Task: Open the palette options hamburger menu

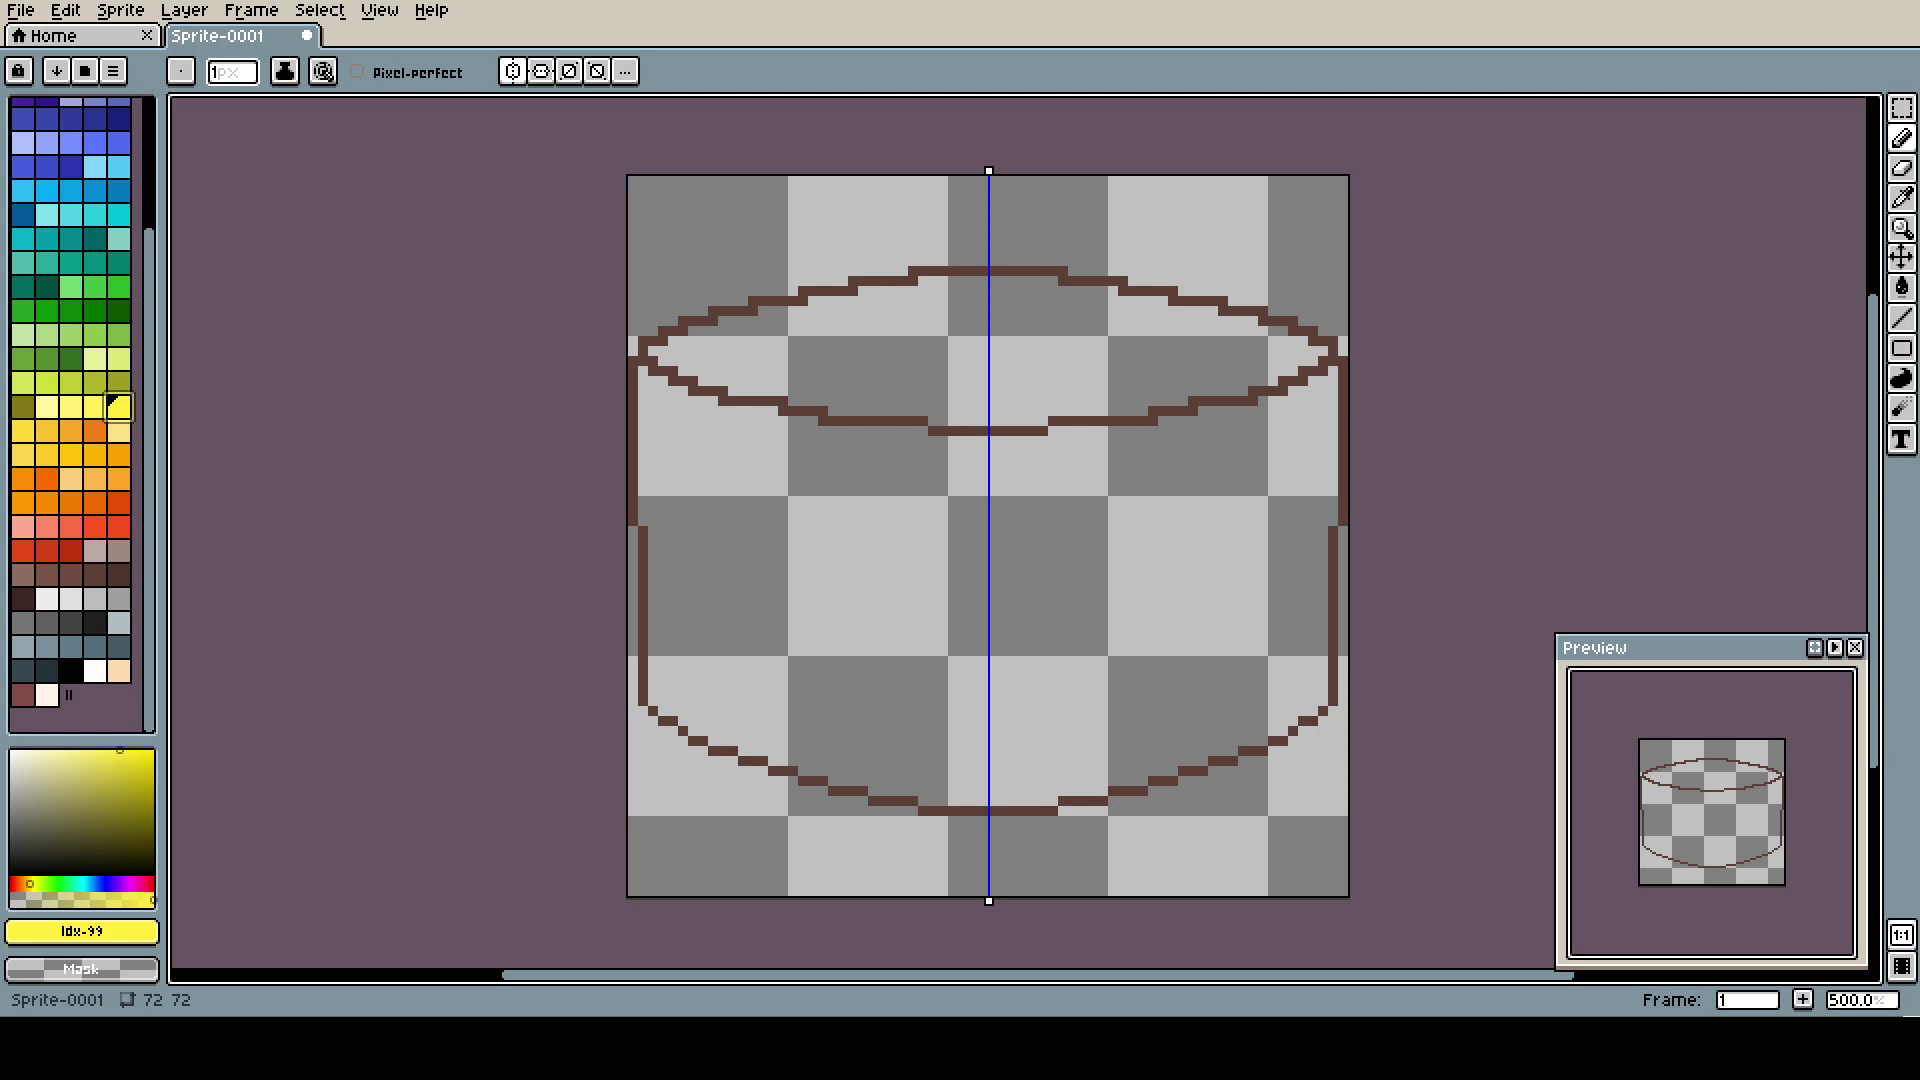Action: coord(113,71)
